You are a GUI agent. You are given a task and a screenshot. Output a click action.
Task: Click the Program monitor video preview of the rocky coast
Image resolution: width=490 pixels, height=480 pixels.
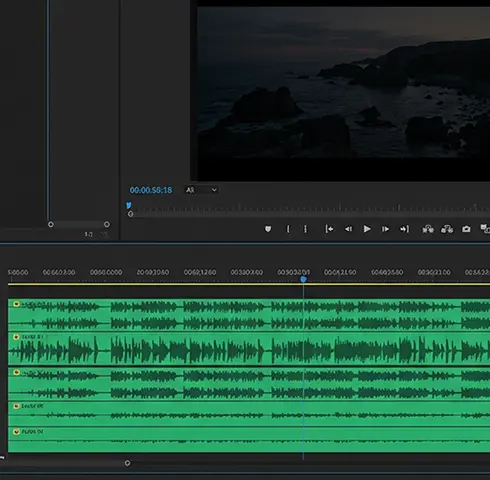pos(344,82)
